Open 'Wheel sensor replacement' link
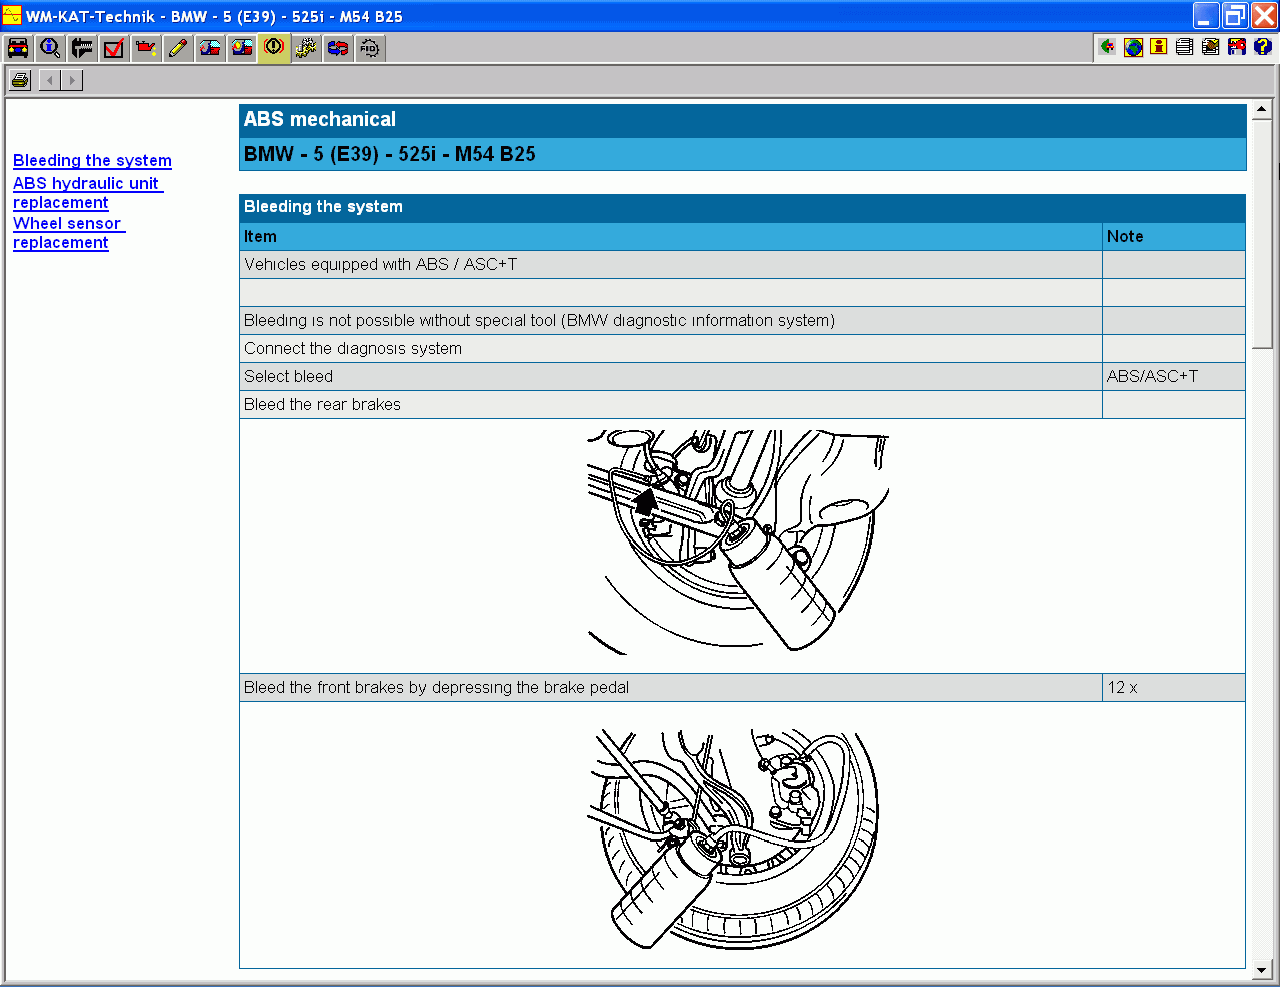This screenshot has height=987, width=1280. click(x=68, y=232)
